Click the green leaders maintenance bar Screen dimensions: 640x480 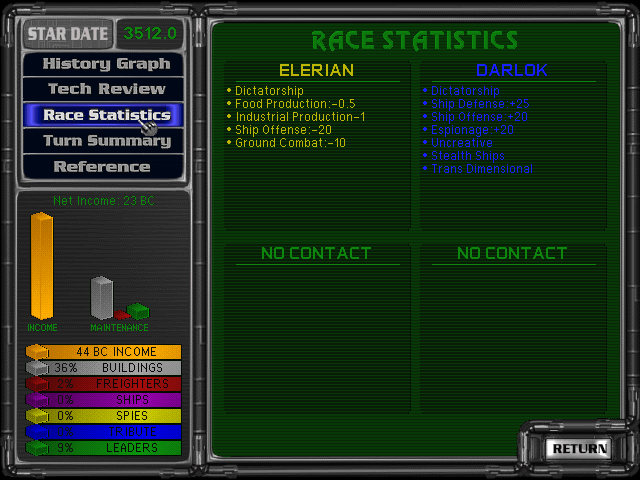tap(138, 311)
